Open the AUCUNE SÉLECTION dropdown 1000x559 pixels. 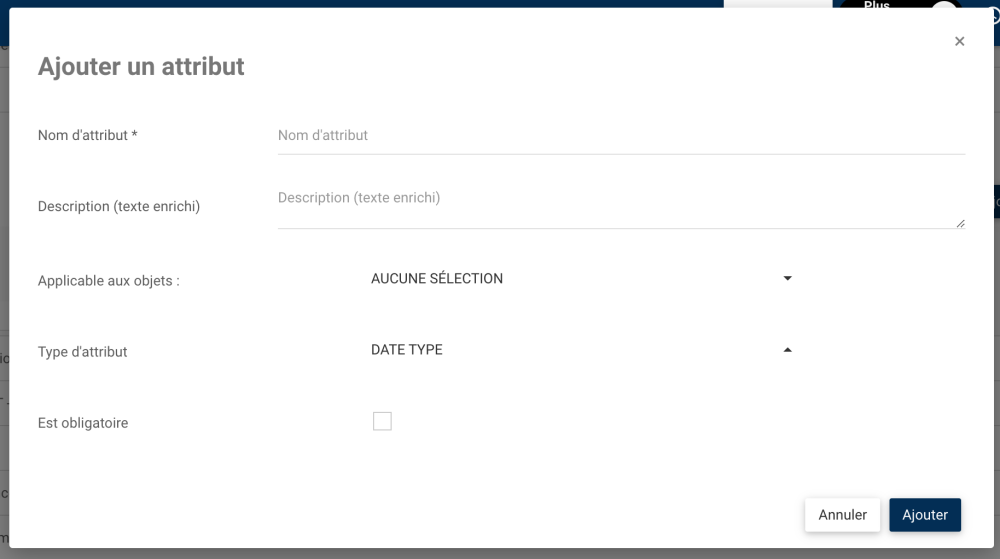pyautogui.click(x=580, y=279)
